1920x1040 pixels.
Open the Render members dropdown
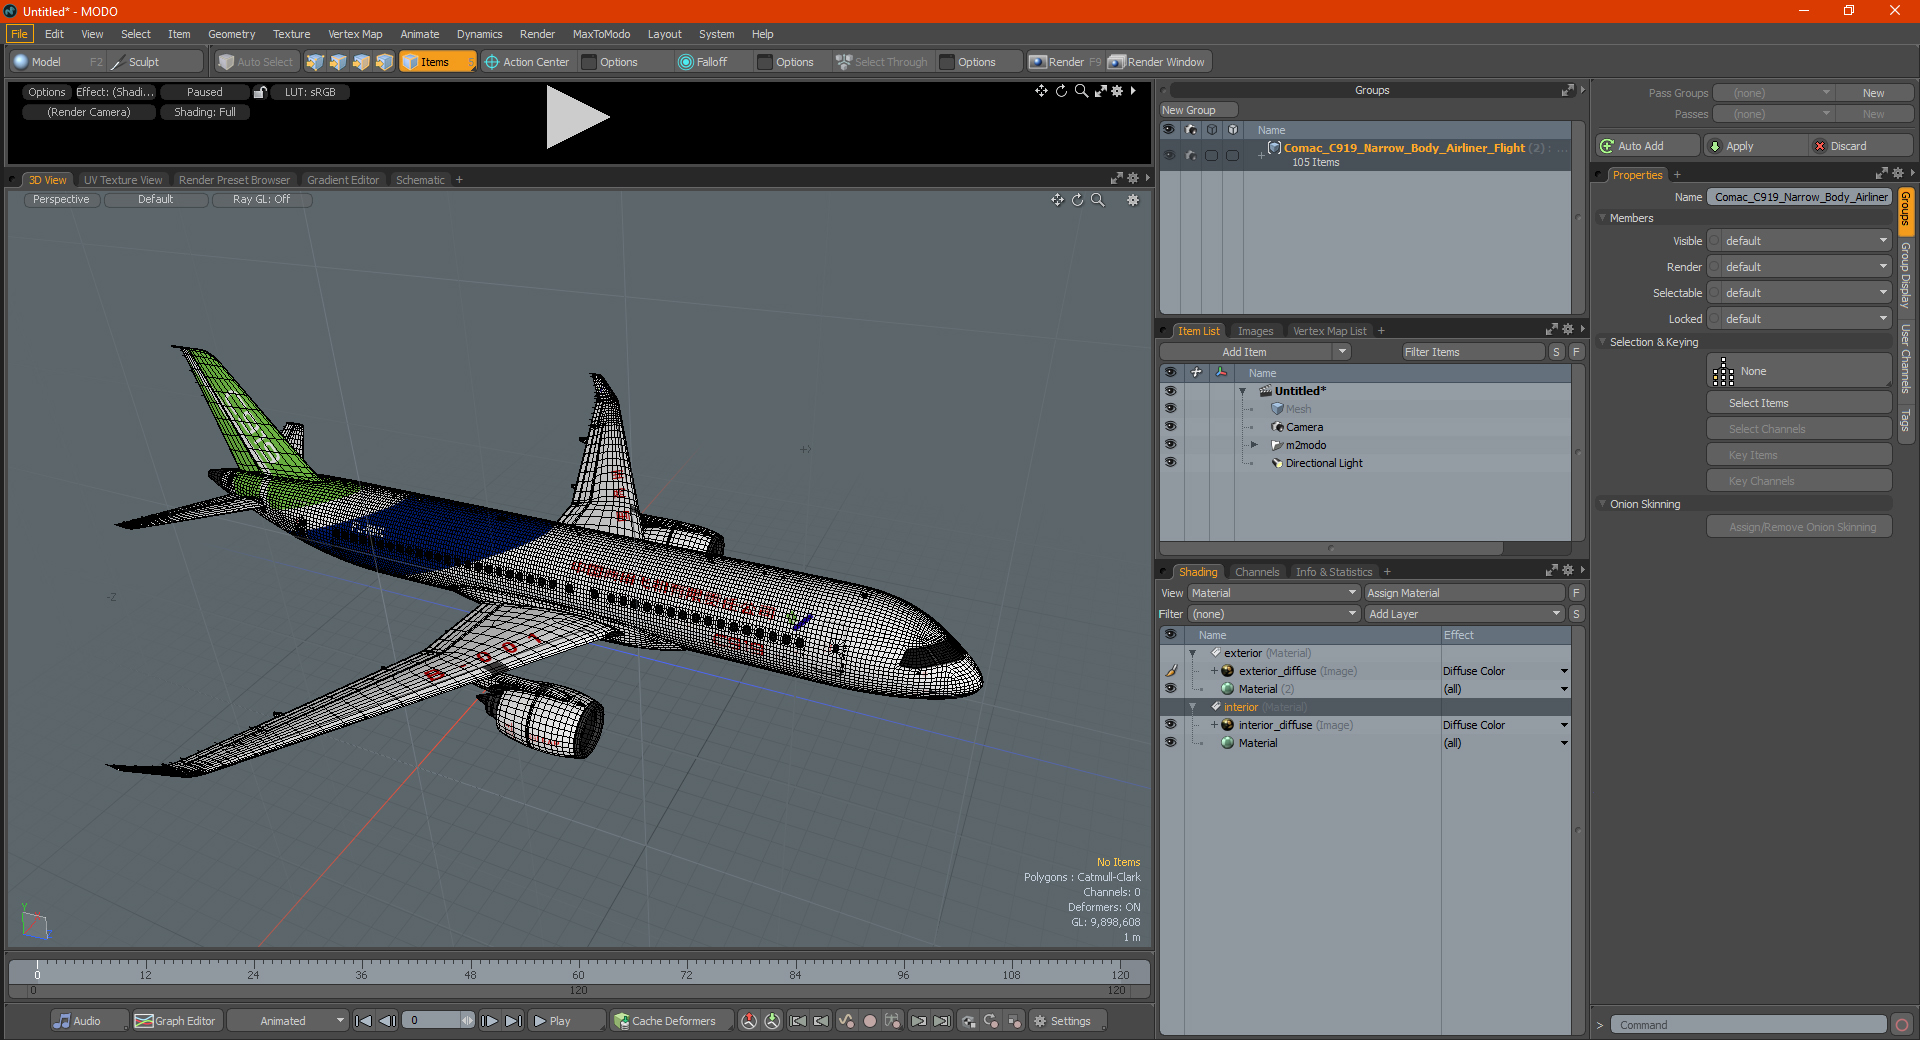tap(1799, 267)
